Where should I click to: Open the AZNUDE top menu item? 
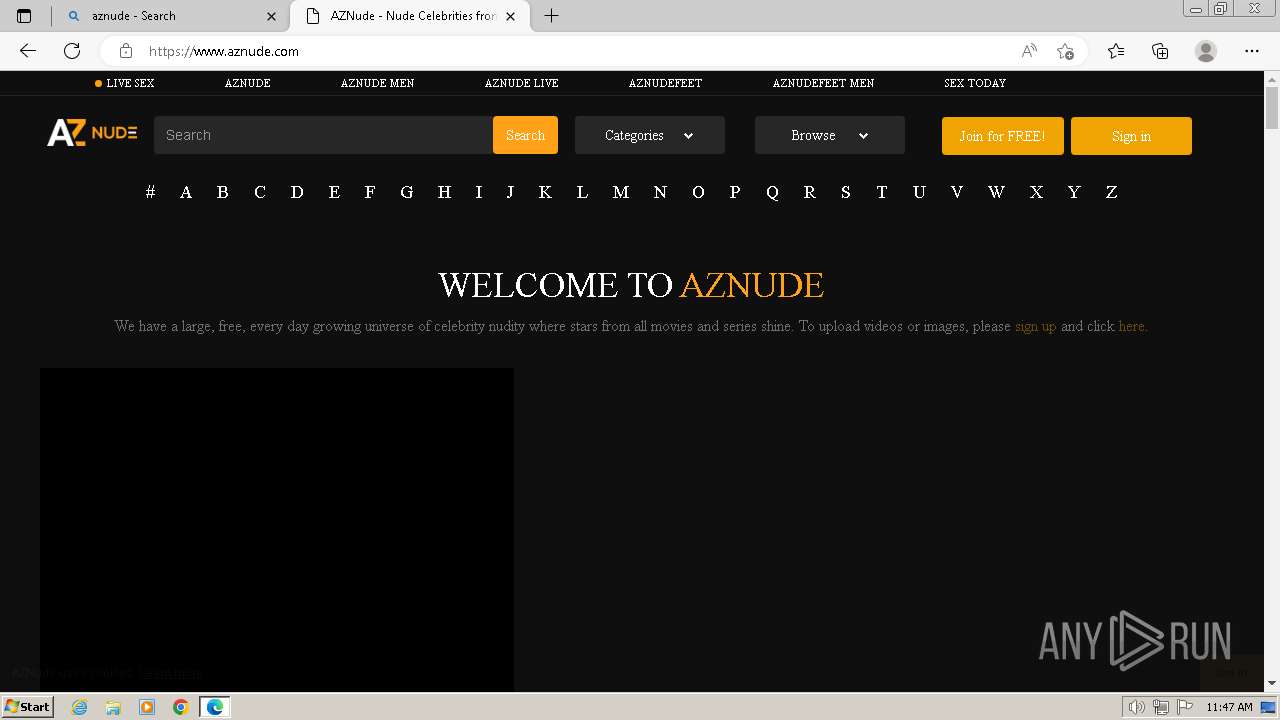pyautogui.click(x=248, y=83)
